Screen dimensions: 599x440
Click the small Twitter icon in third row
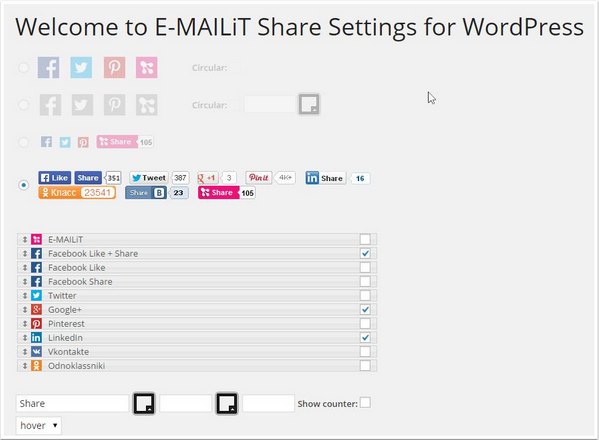click(x=65, y=142)
